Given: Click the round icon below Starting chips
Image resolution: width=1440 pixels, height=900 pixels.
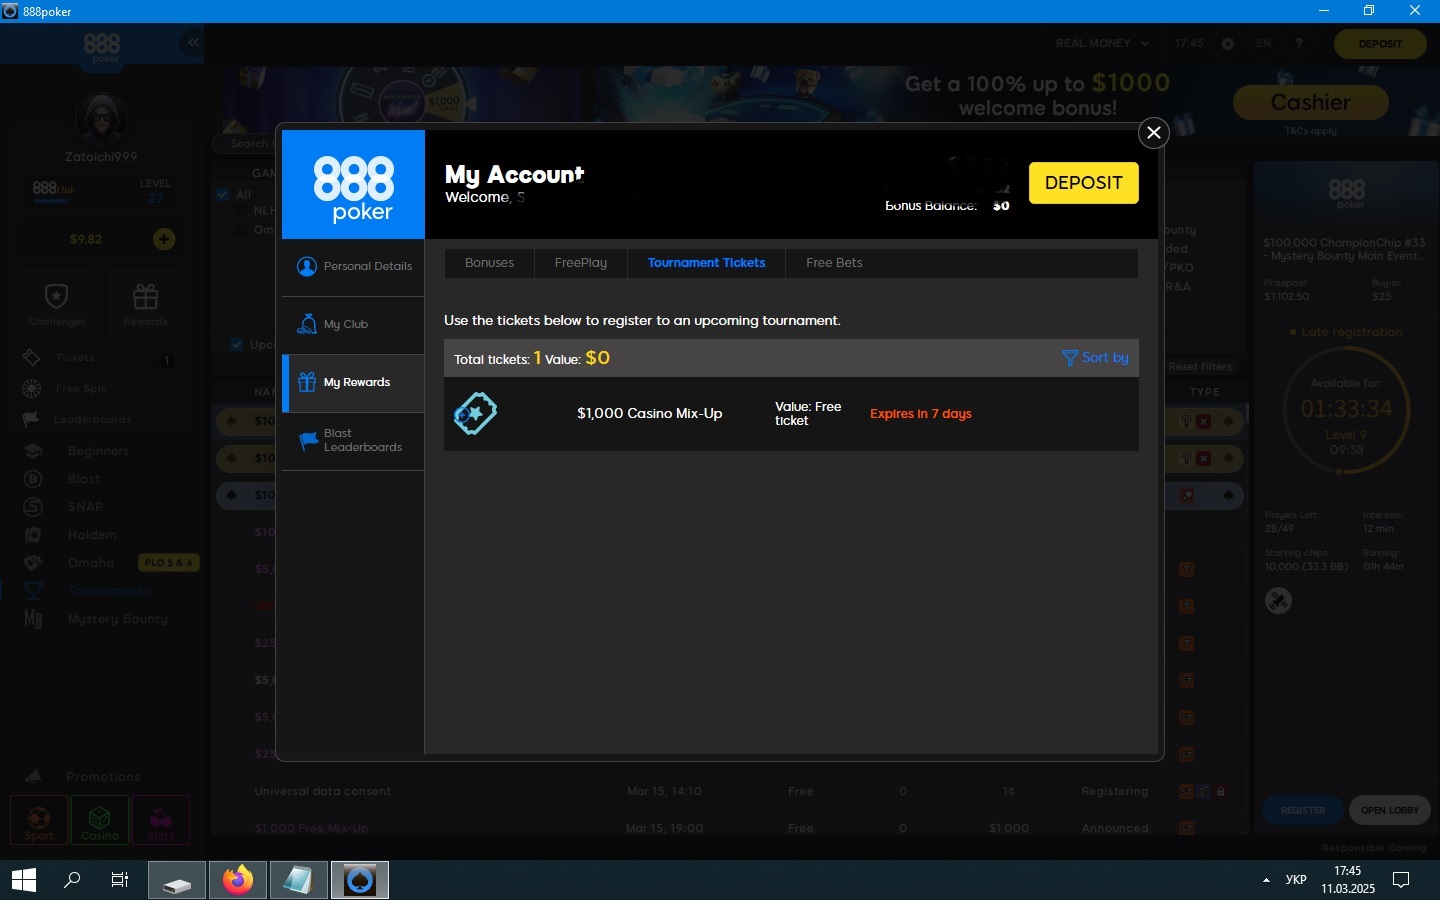Looking at the screenshot, I should point(1278,600).
